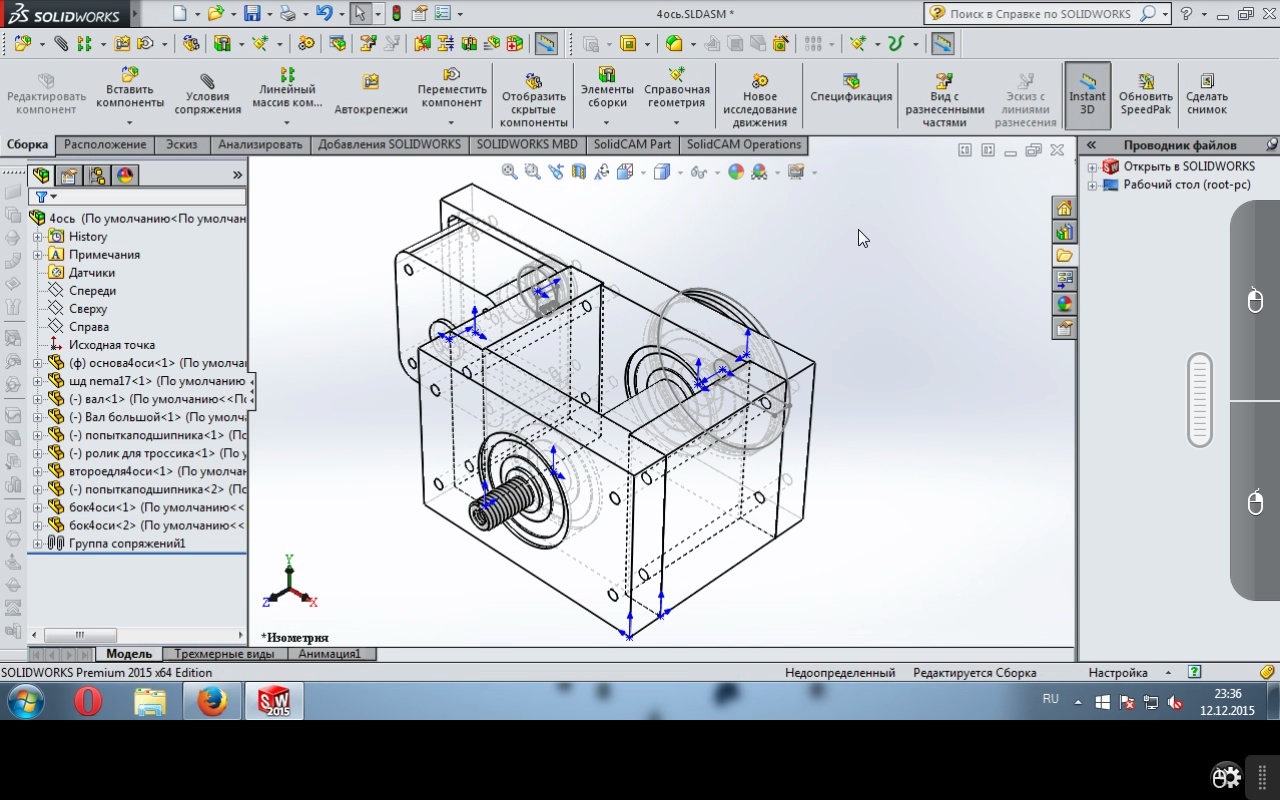1280x800 pixels.
Task: Open the SOLIDWORKS MBD tab
Action: click(527, 145)
